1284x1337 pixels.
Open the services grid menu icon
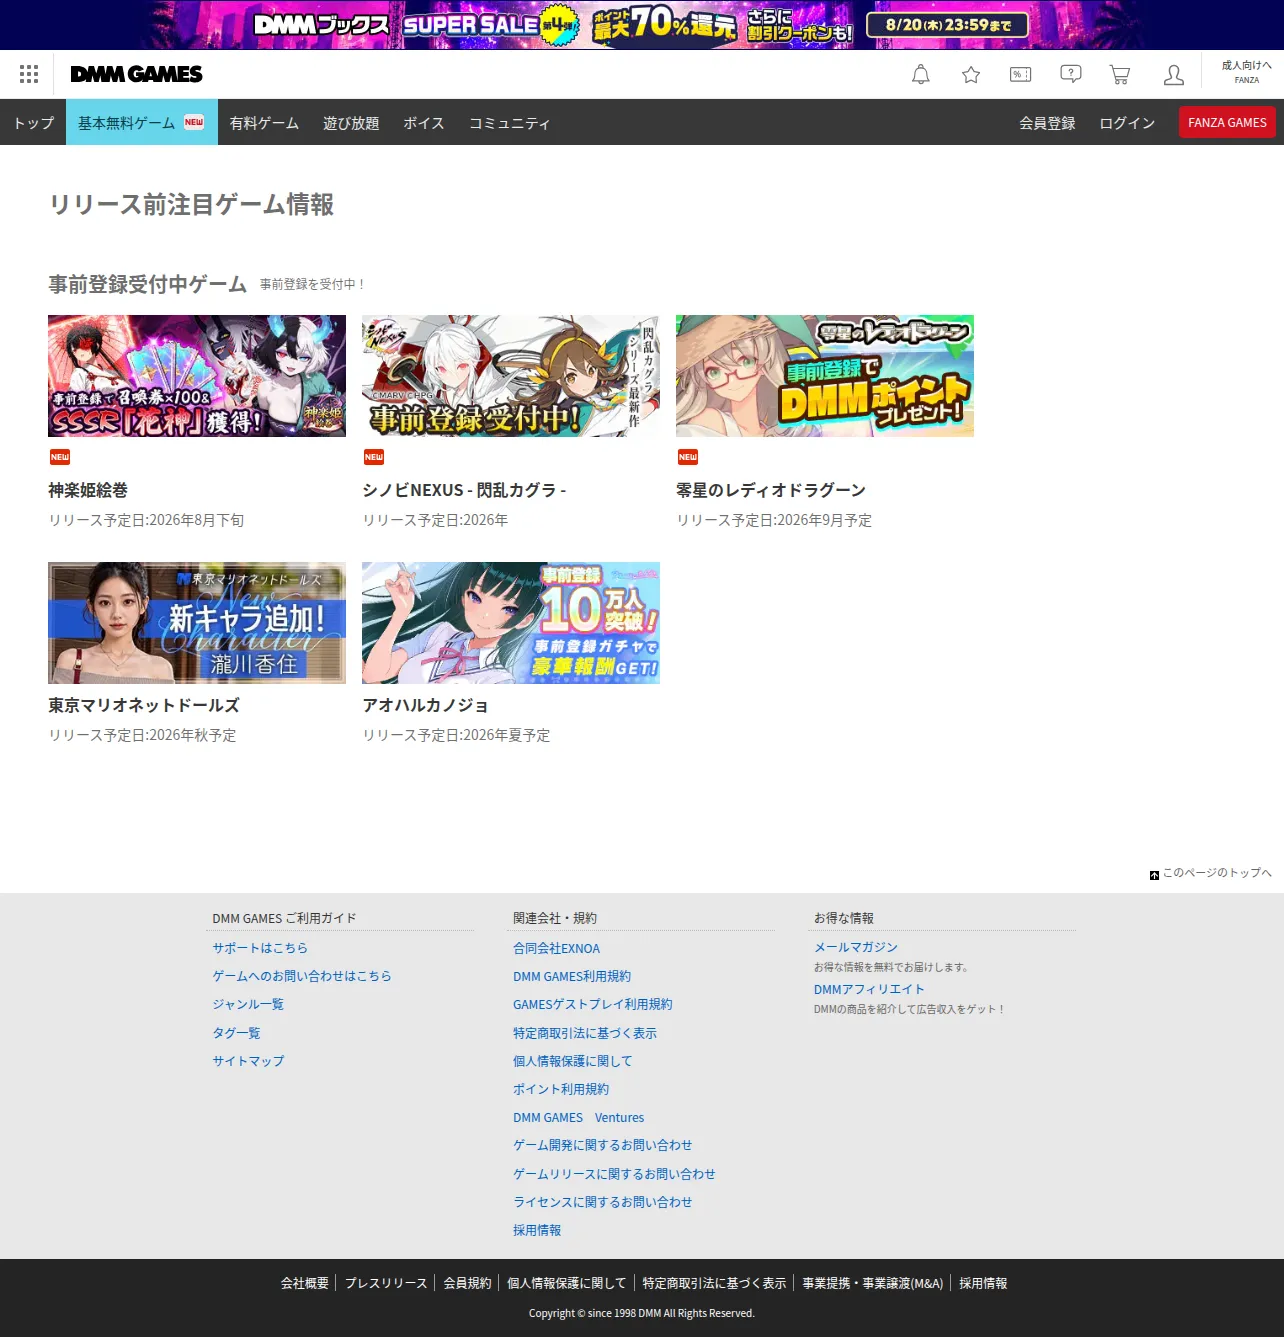click(x=29, y=74)
